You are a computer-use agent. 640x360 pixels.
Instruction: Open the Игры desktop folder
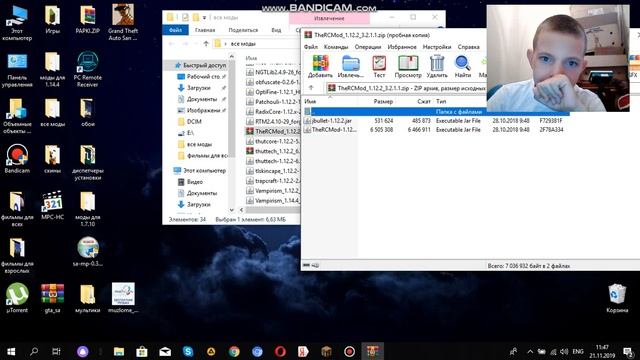click(x=52, y=20)
